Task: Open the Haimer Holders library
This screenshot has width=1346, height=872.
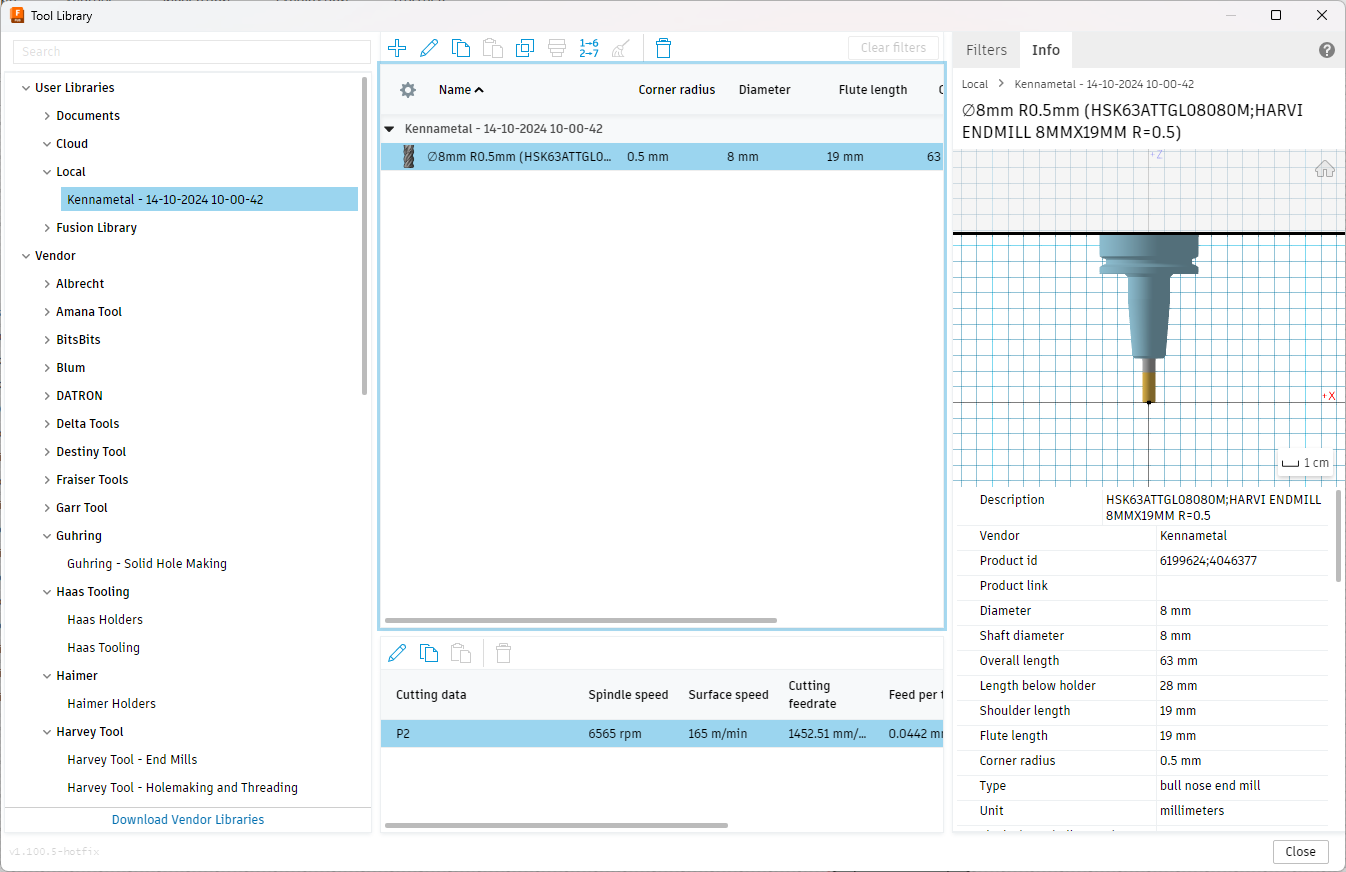Action: 112,704
